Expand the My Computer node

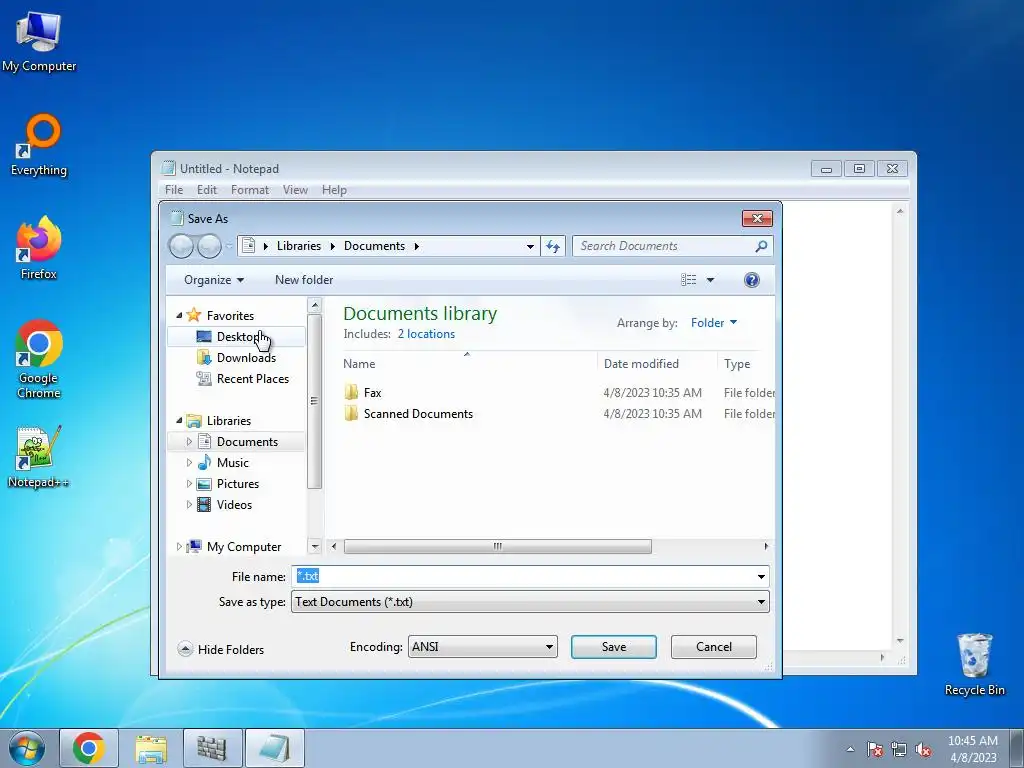tap(179, 547)
